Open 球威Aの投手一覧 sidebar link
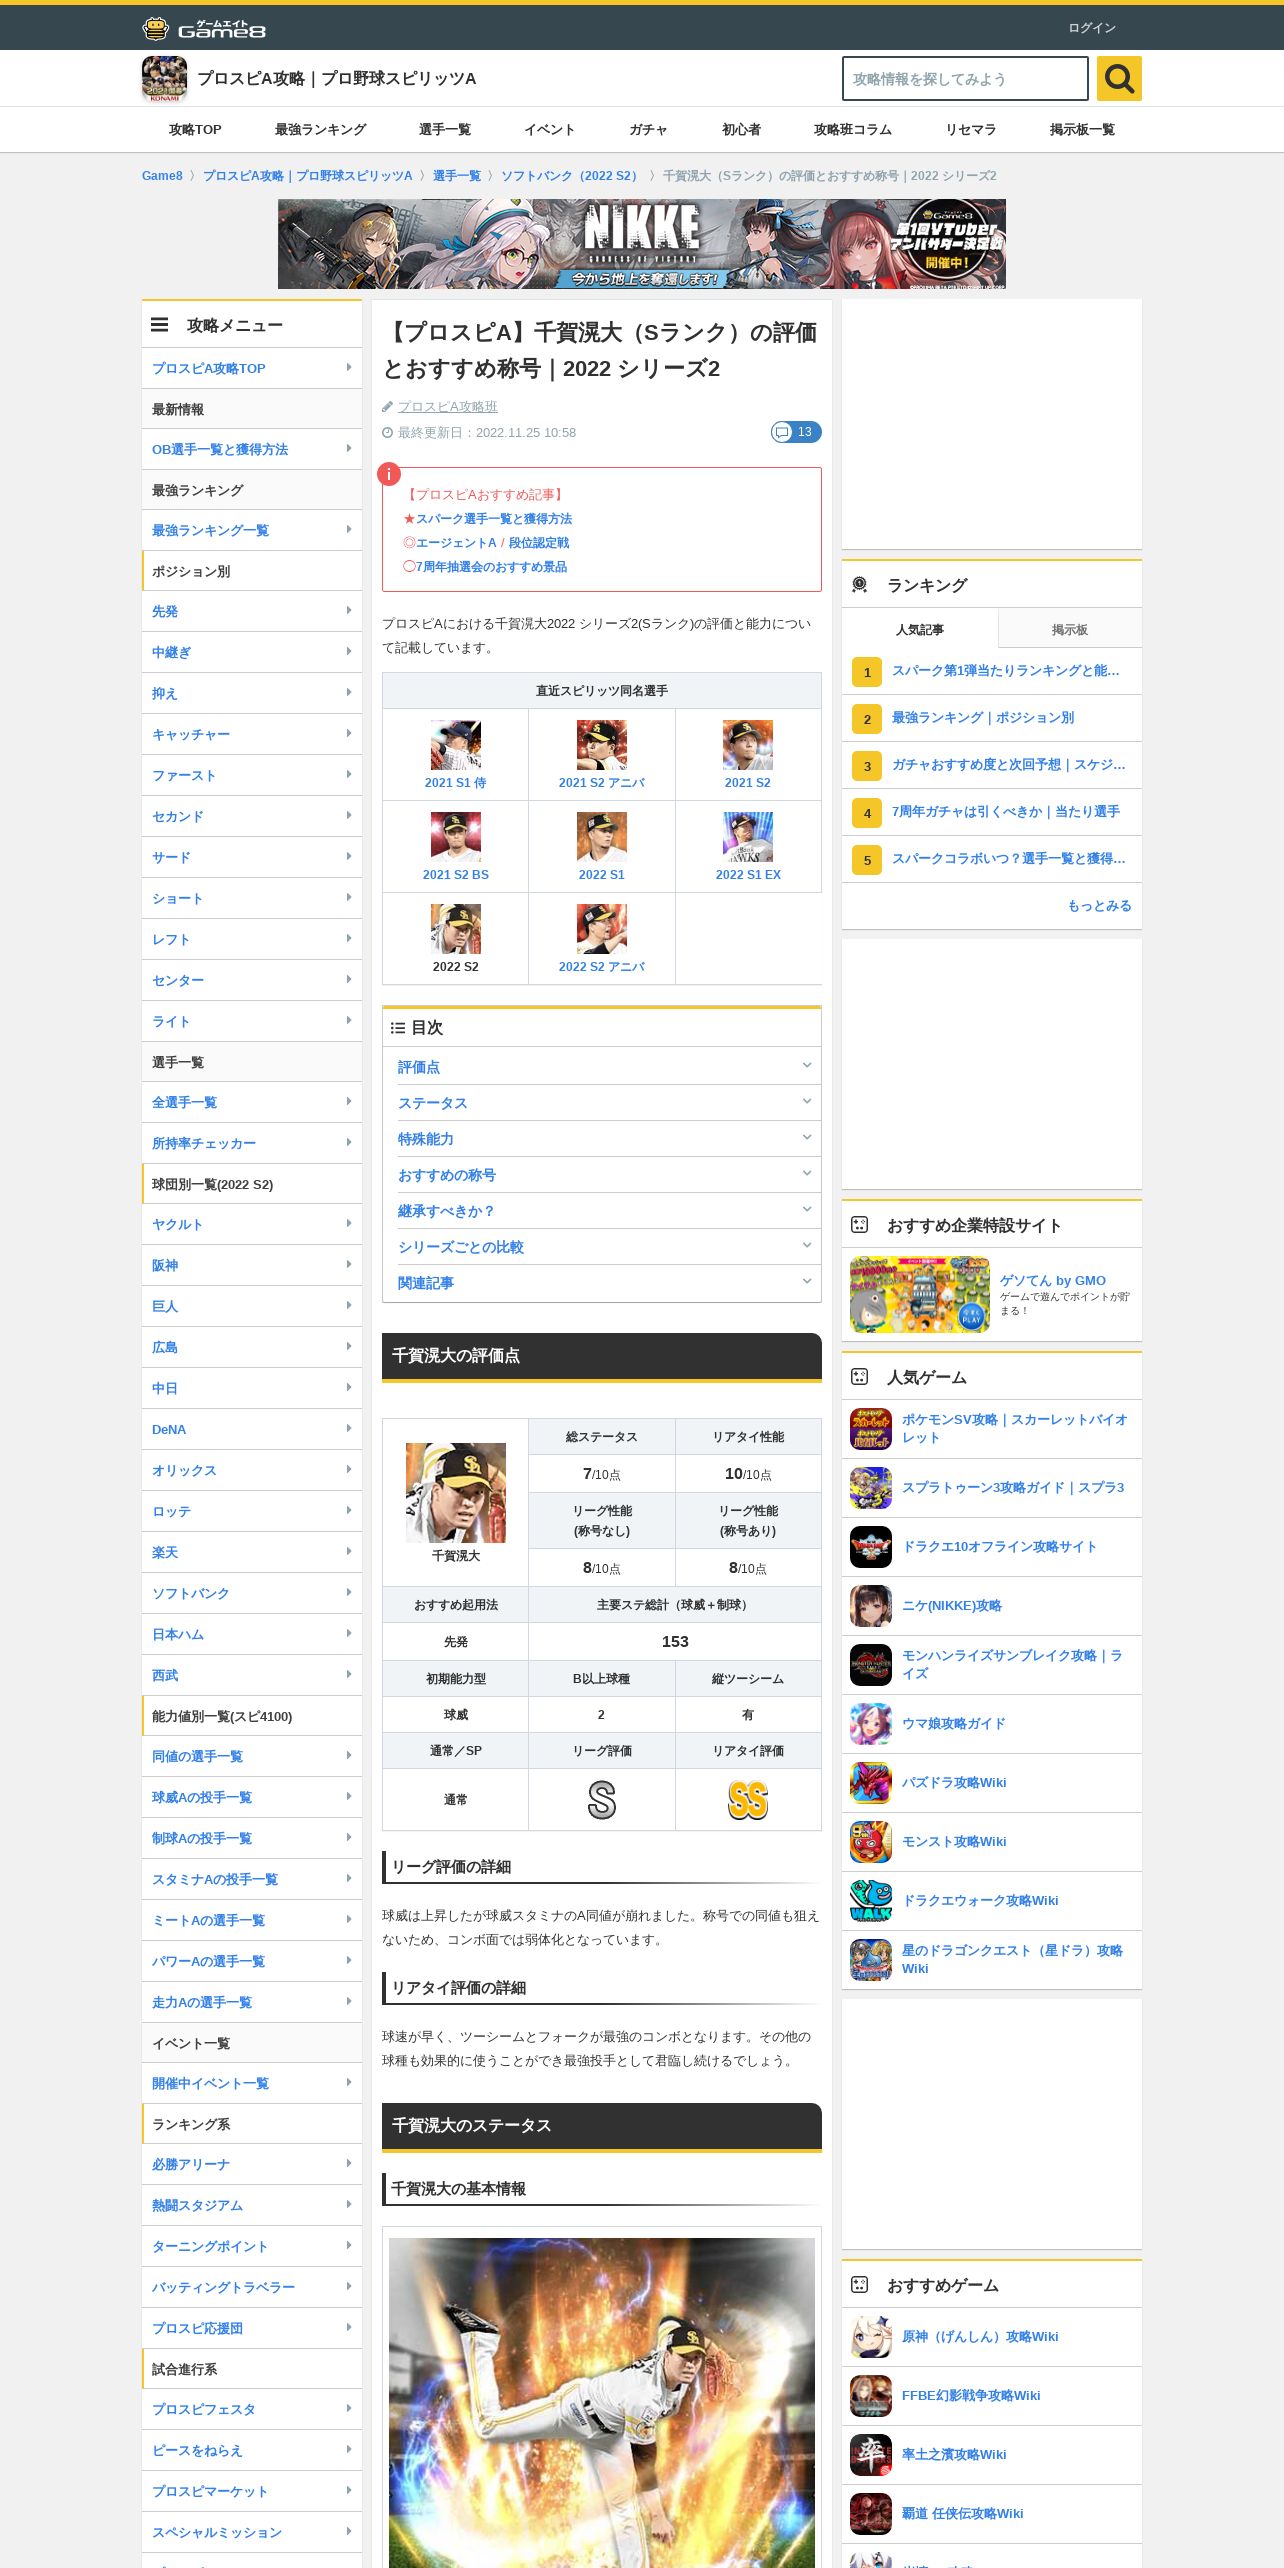This screenshot has height=2568, width=1284. (x=252, y=1797)
